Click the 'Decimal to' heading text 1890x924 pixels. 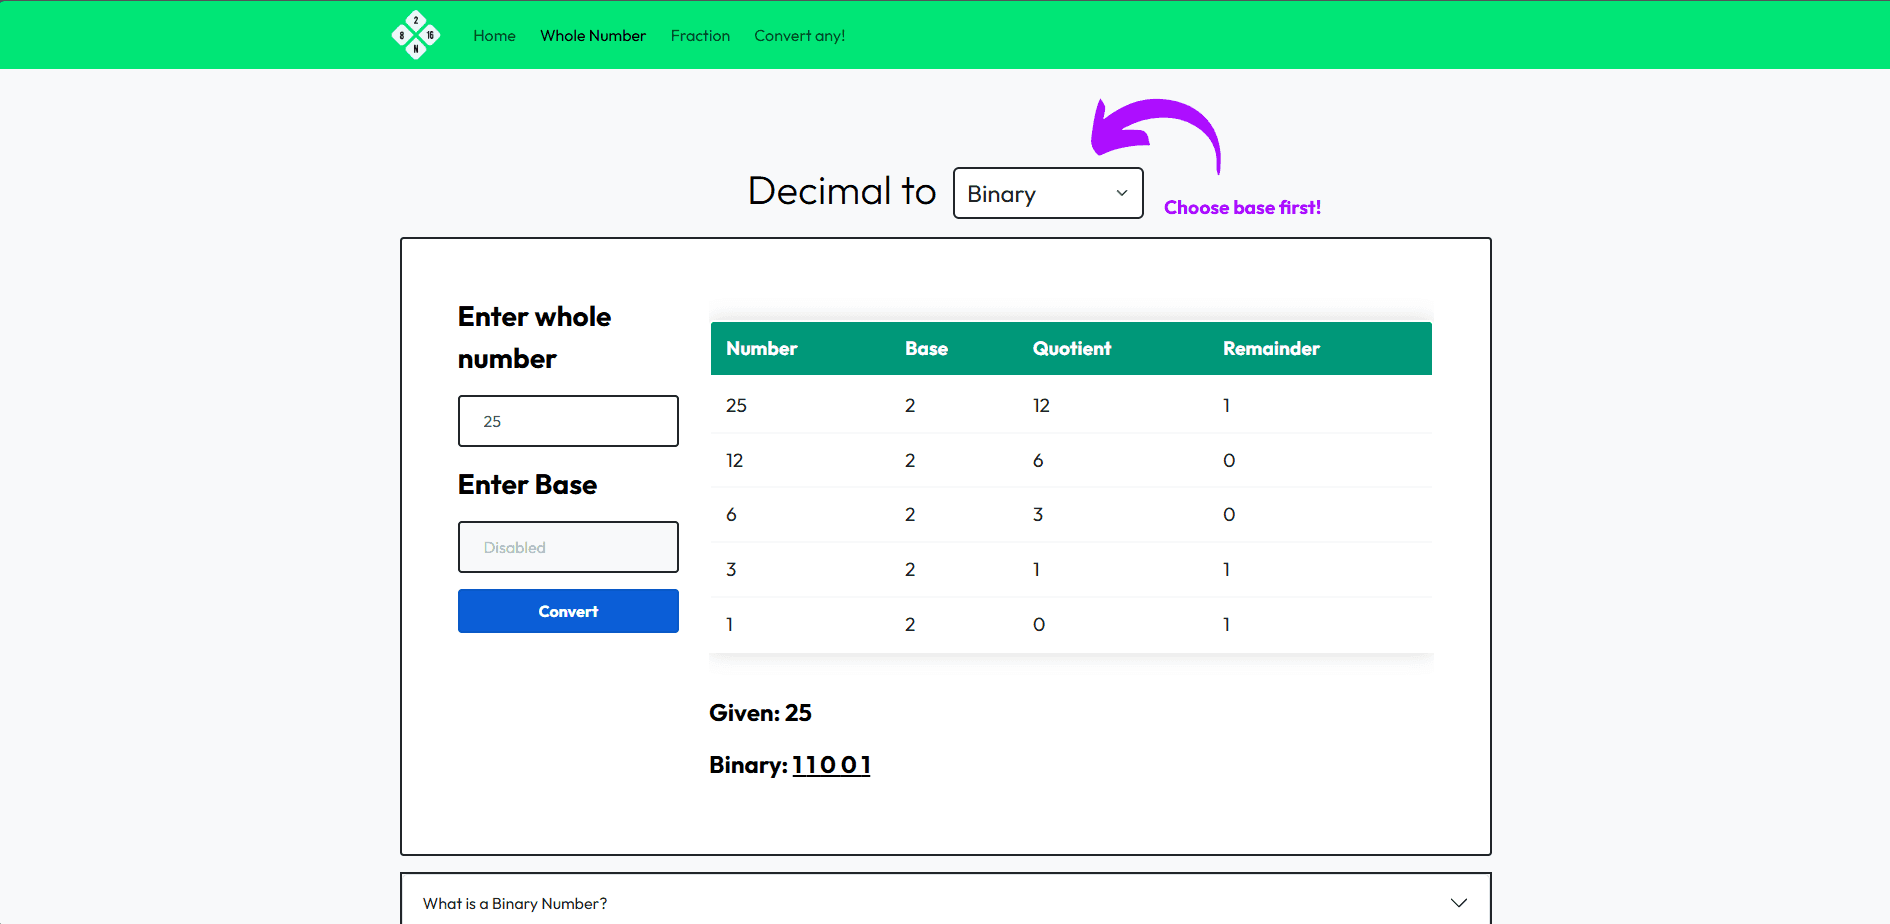click(x=841, y=191)
